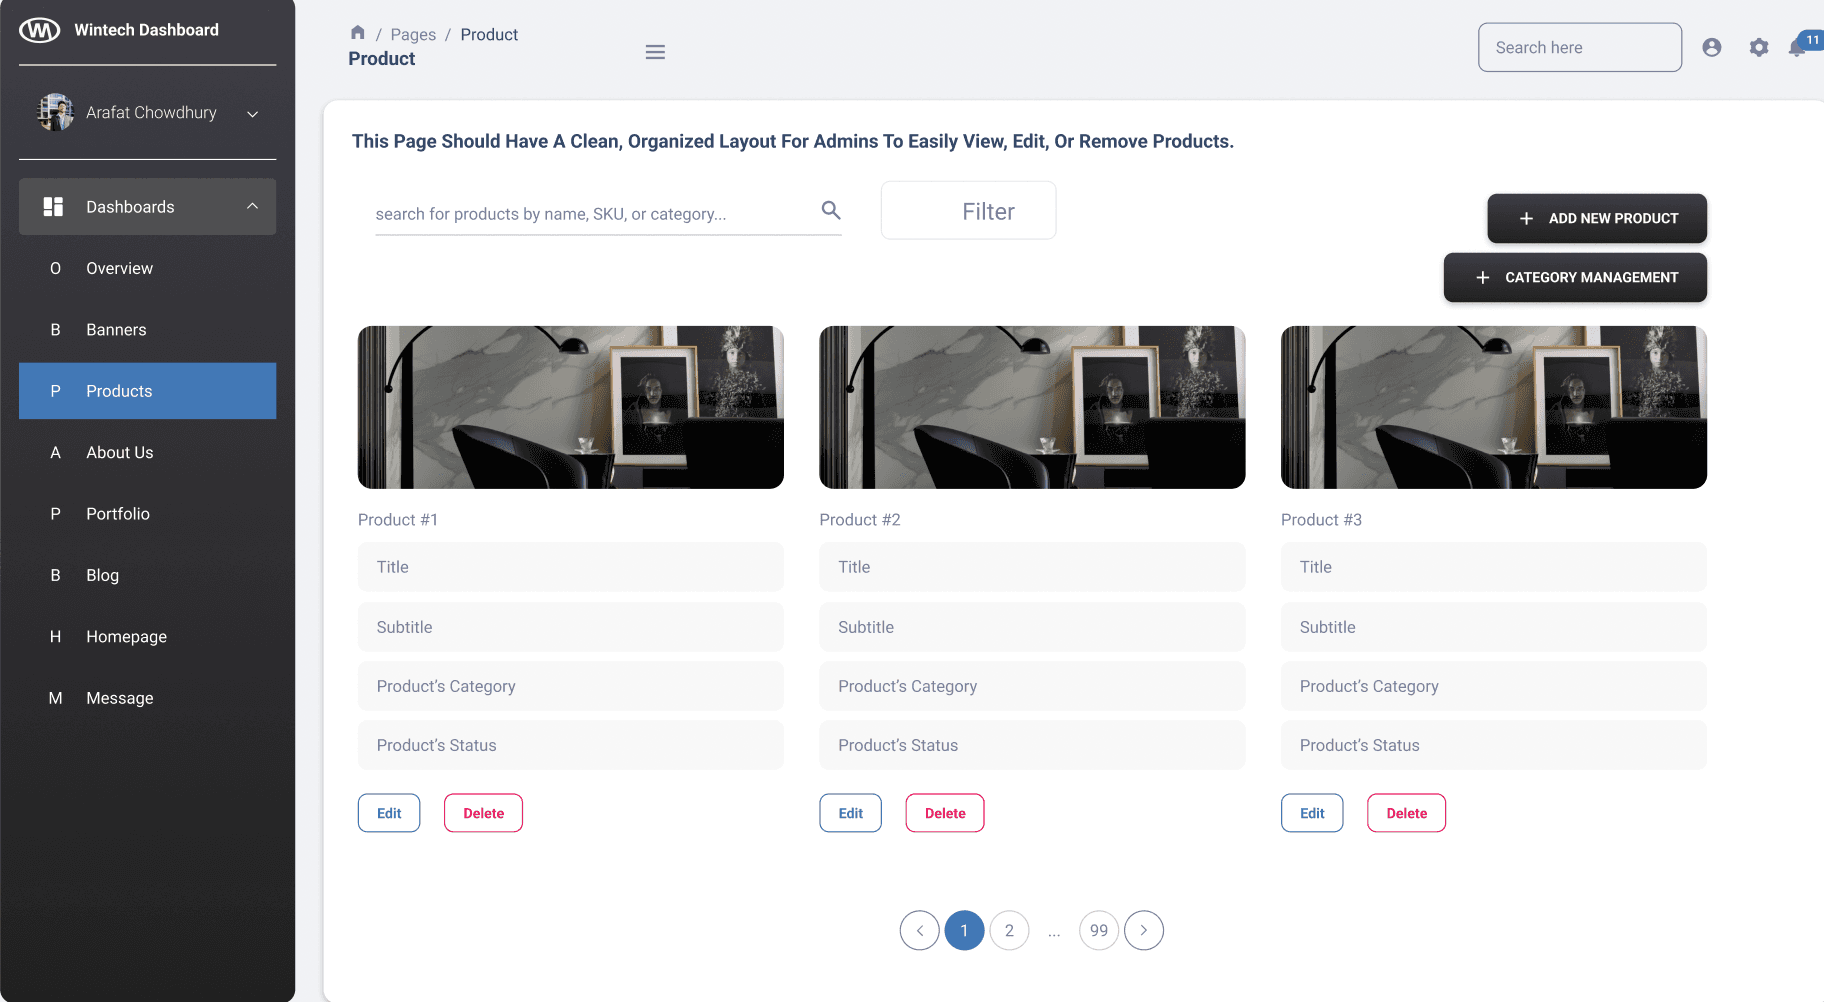The width and height of the screenshot is (1824, 1002).
Task: Open the notifications bell
Action: [1798, 47]
